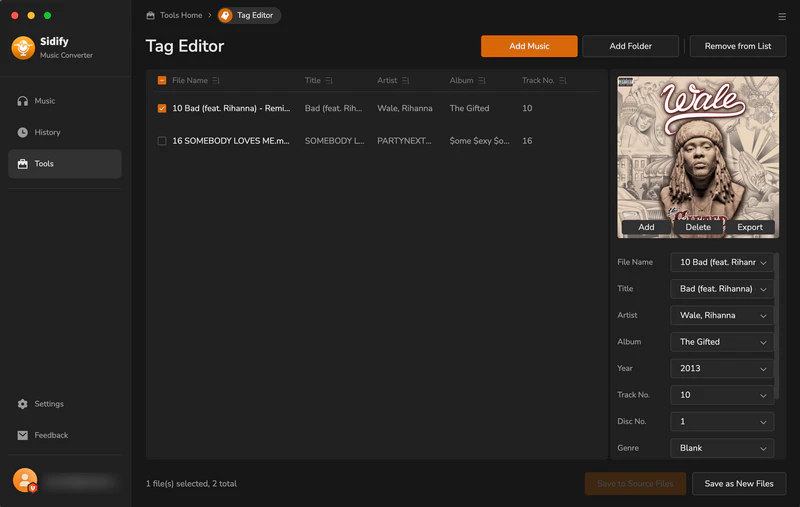Click the Add Folder button
The width and height of the screenshot is (800, 507).
pos(631,46)
